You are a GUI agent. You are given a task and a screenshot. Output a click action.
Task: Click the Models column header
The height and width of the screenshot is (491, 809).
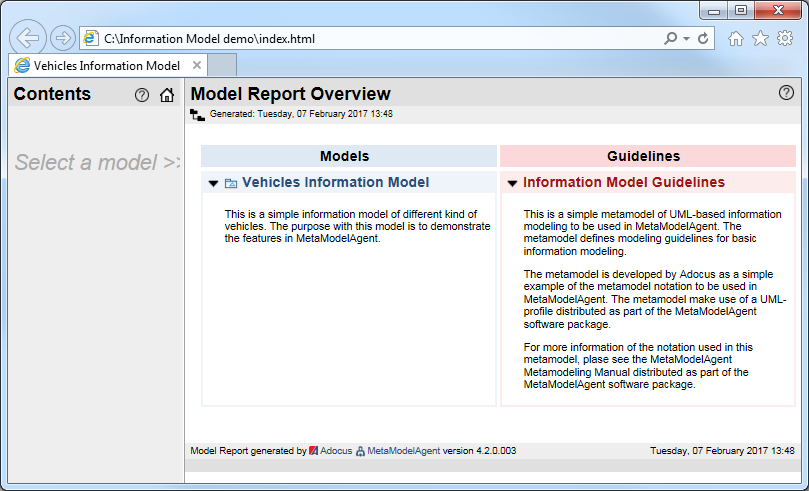point(349,156)
